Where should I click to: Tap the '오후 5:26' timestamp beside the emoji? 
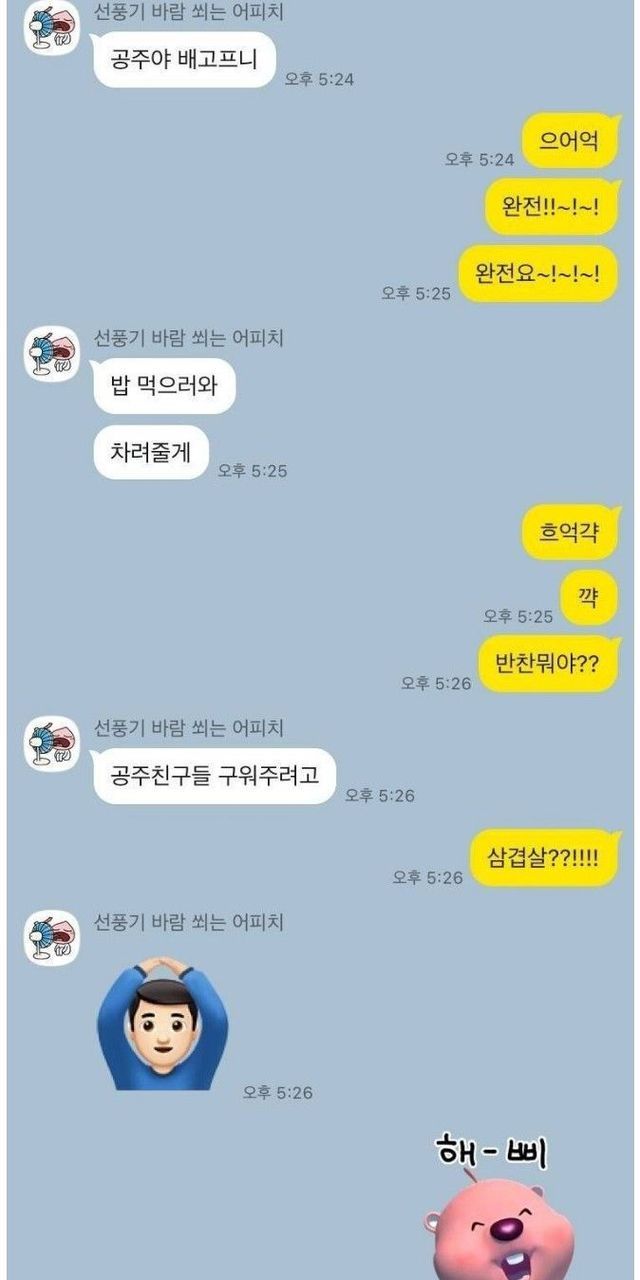278,1093
